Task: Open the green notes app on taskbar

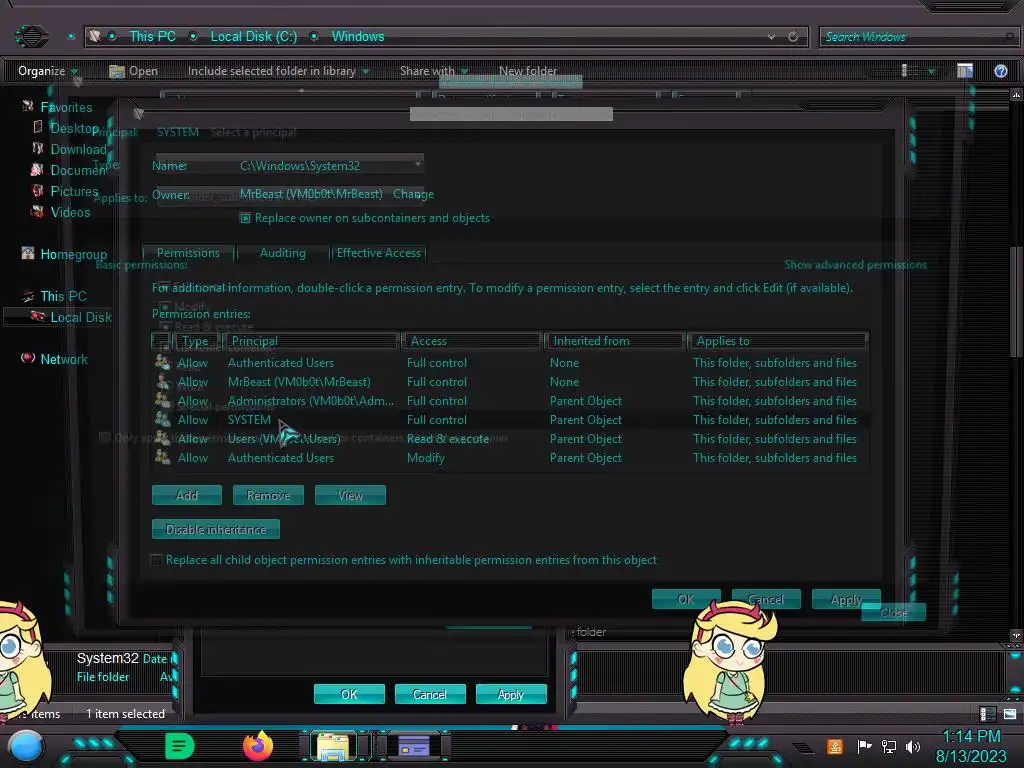Action: tap(179, 746)
